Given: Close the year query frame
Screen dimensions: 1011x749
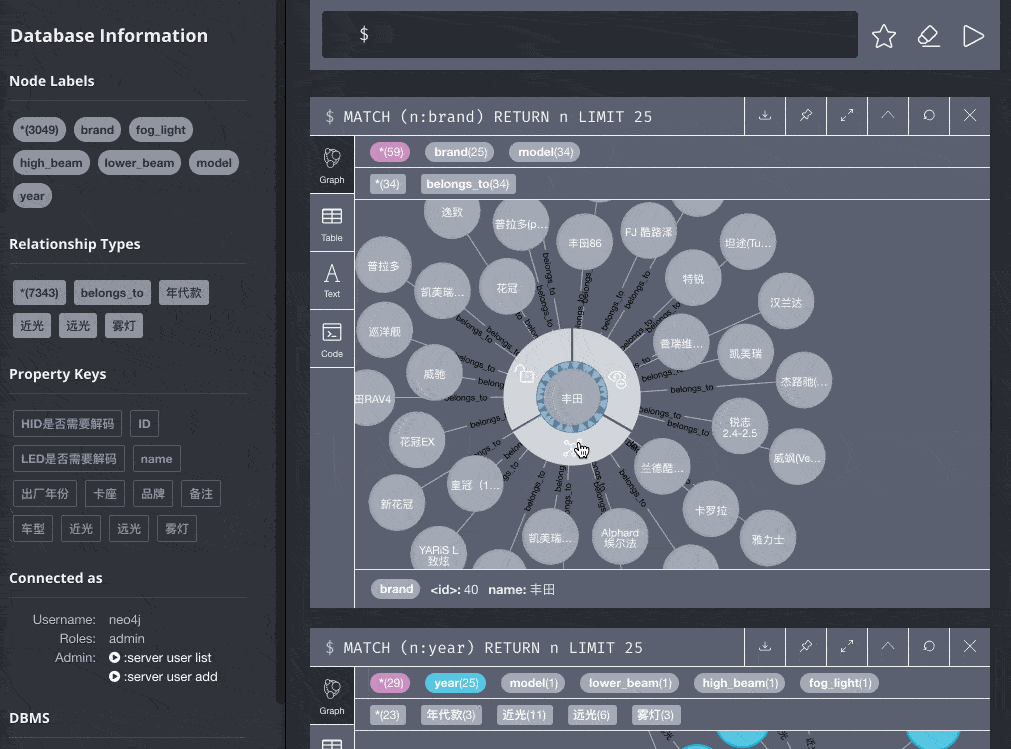Looking at the screenshot, I should (970, 647).
